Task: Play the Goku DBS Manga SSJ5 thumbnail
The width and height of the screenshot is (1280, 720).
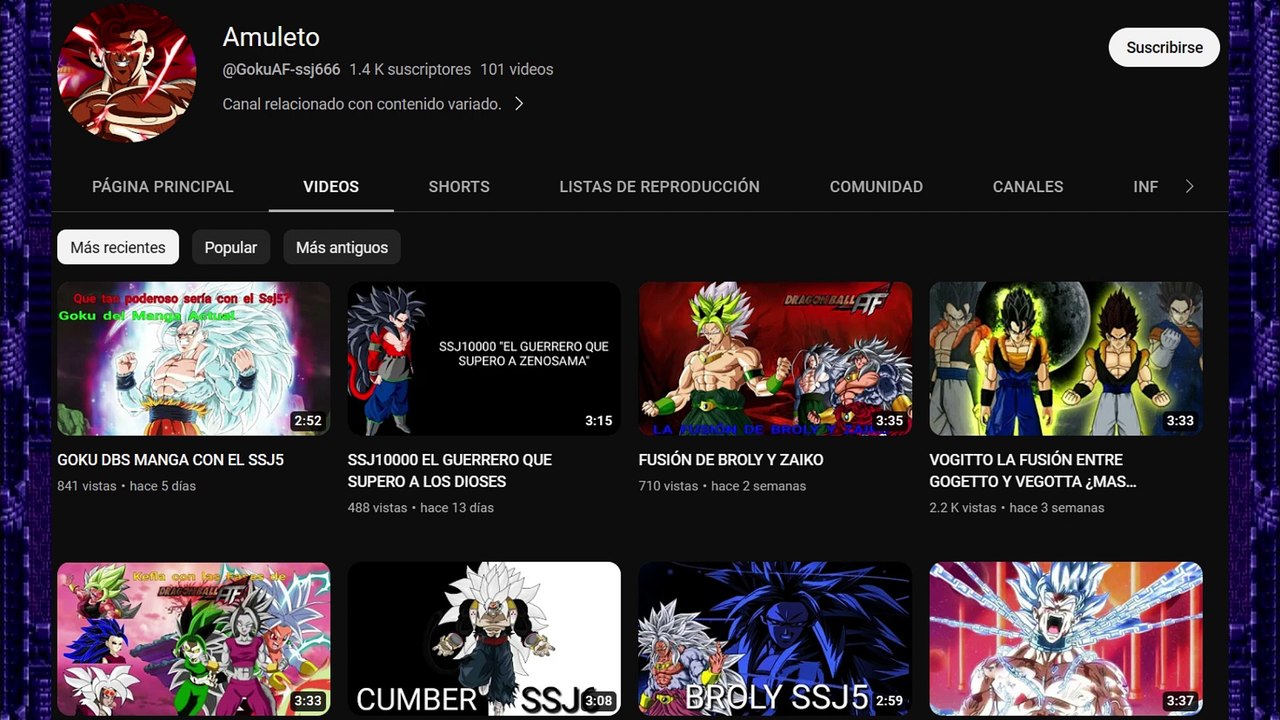Action: coord(194,359)
